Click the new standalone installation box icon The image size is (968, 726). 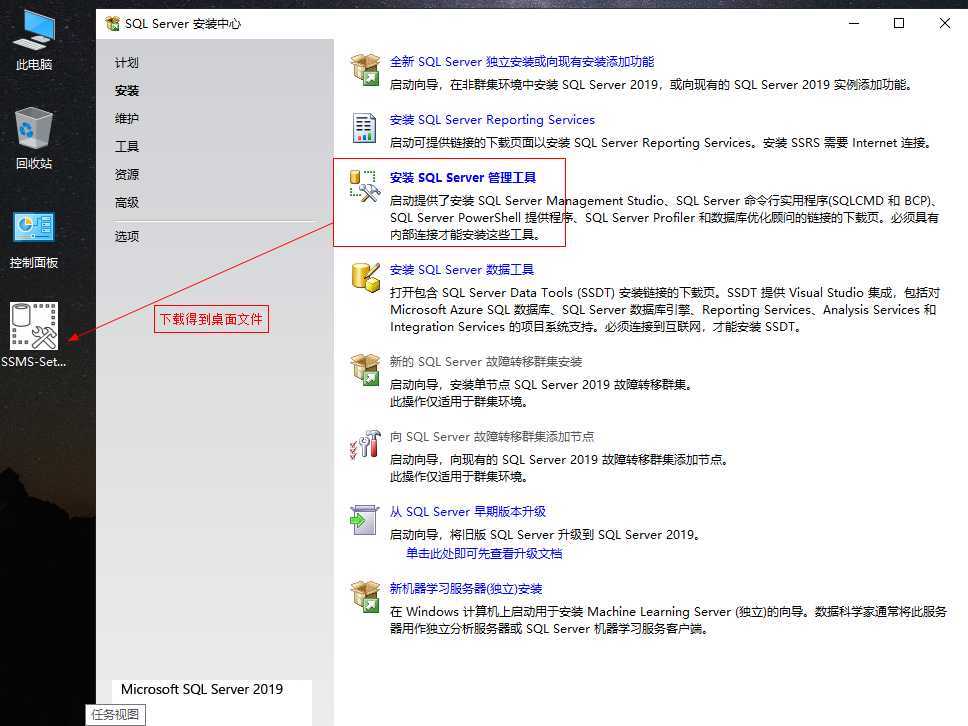[x=365, y=69]
